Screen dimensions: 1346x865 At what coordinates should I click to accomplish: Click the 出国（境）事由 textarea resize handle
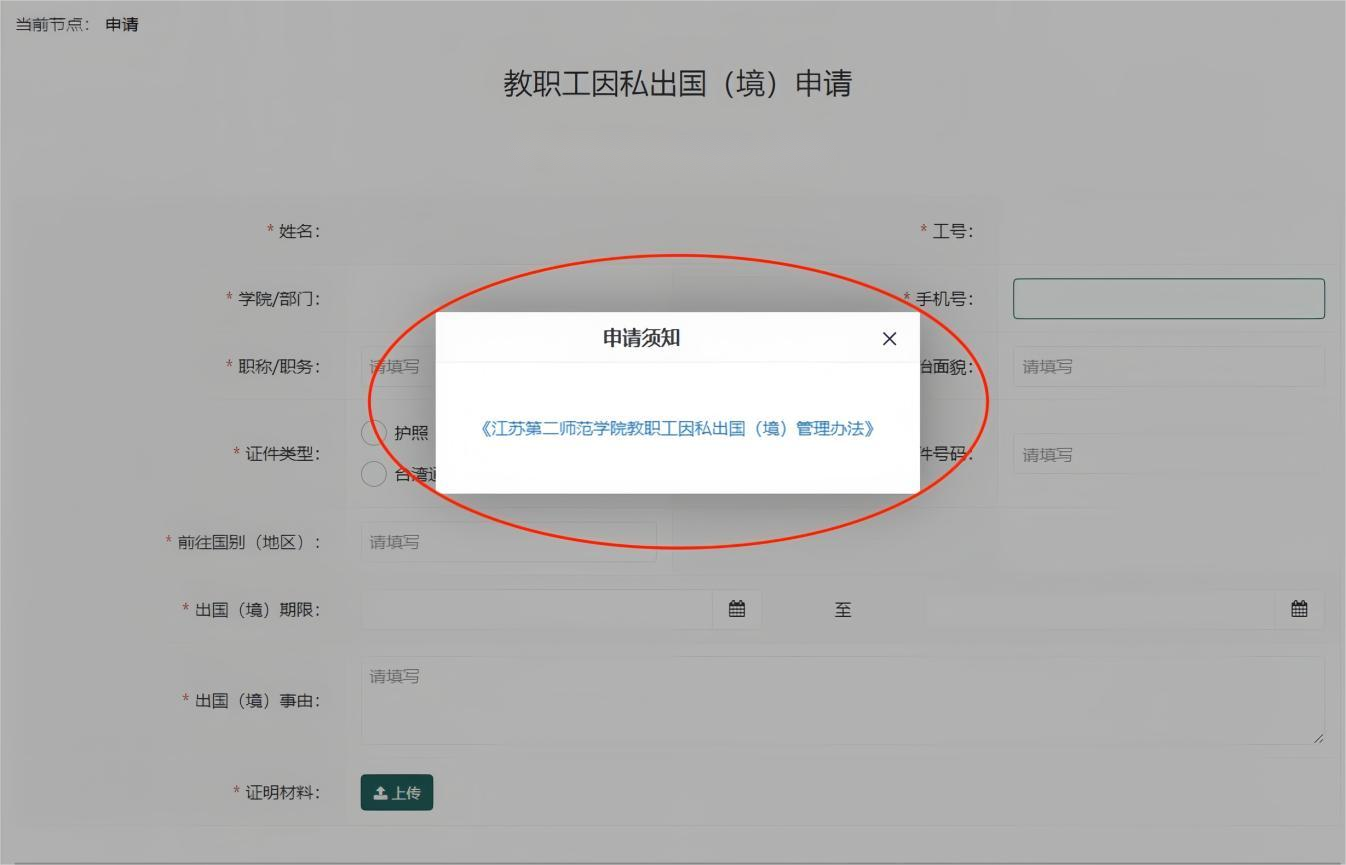1318,738
